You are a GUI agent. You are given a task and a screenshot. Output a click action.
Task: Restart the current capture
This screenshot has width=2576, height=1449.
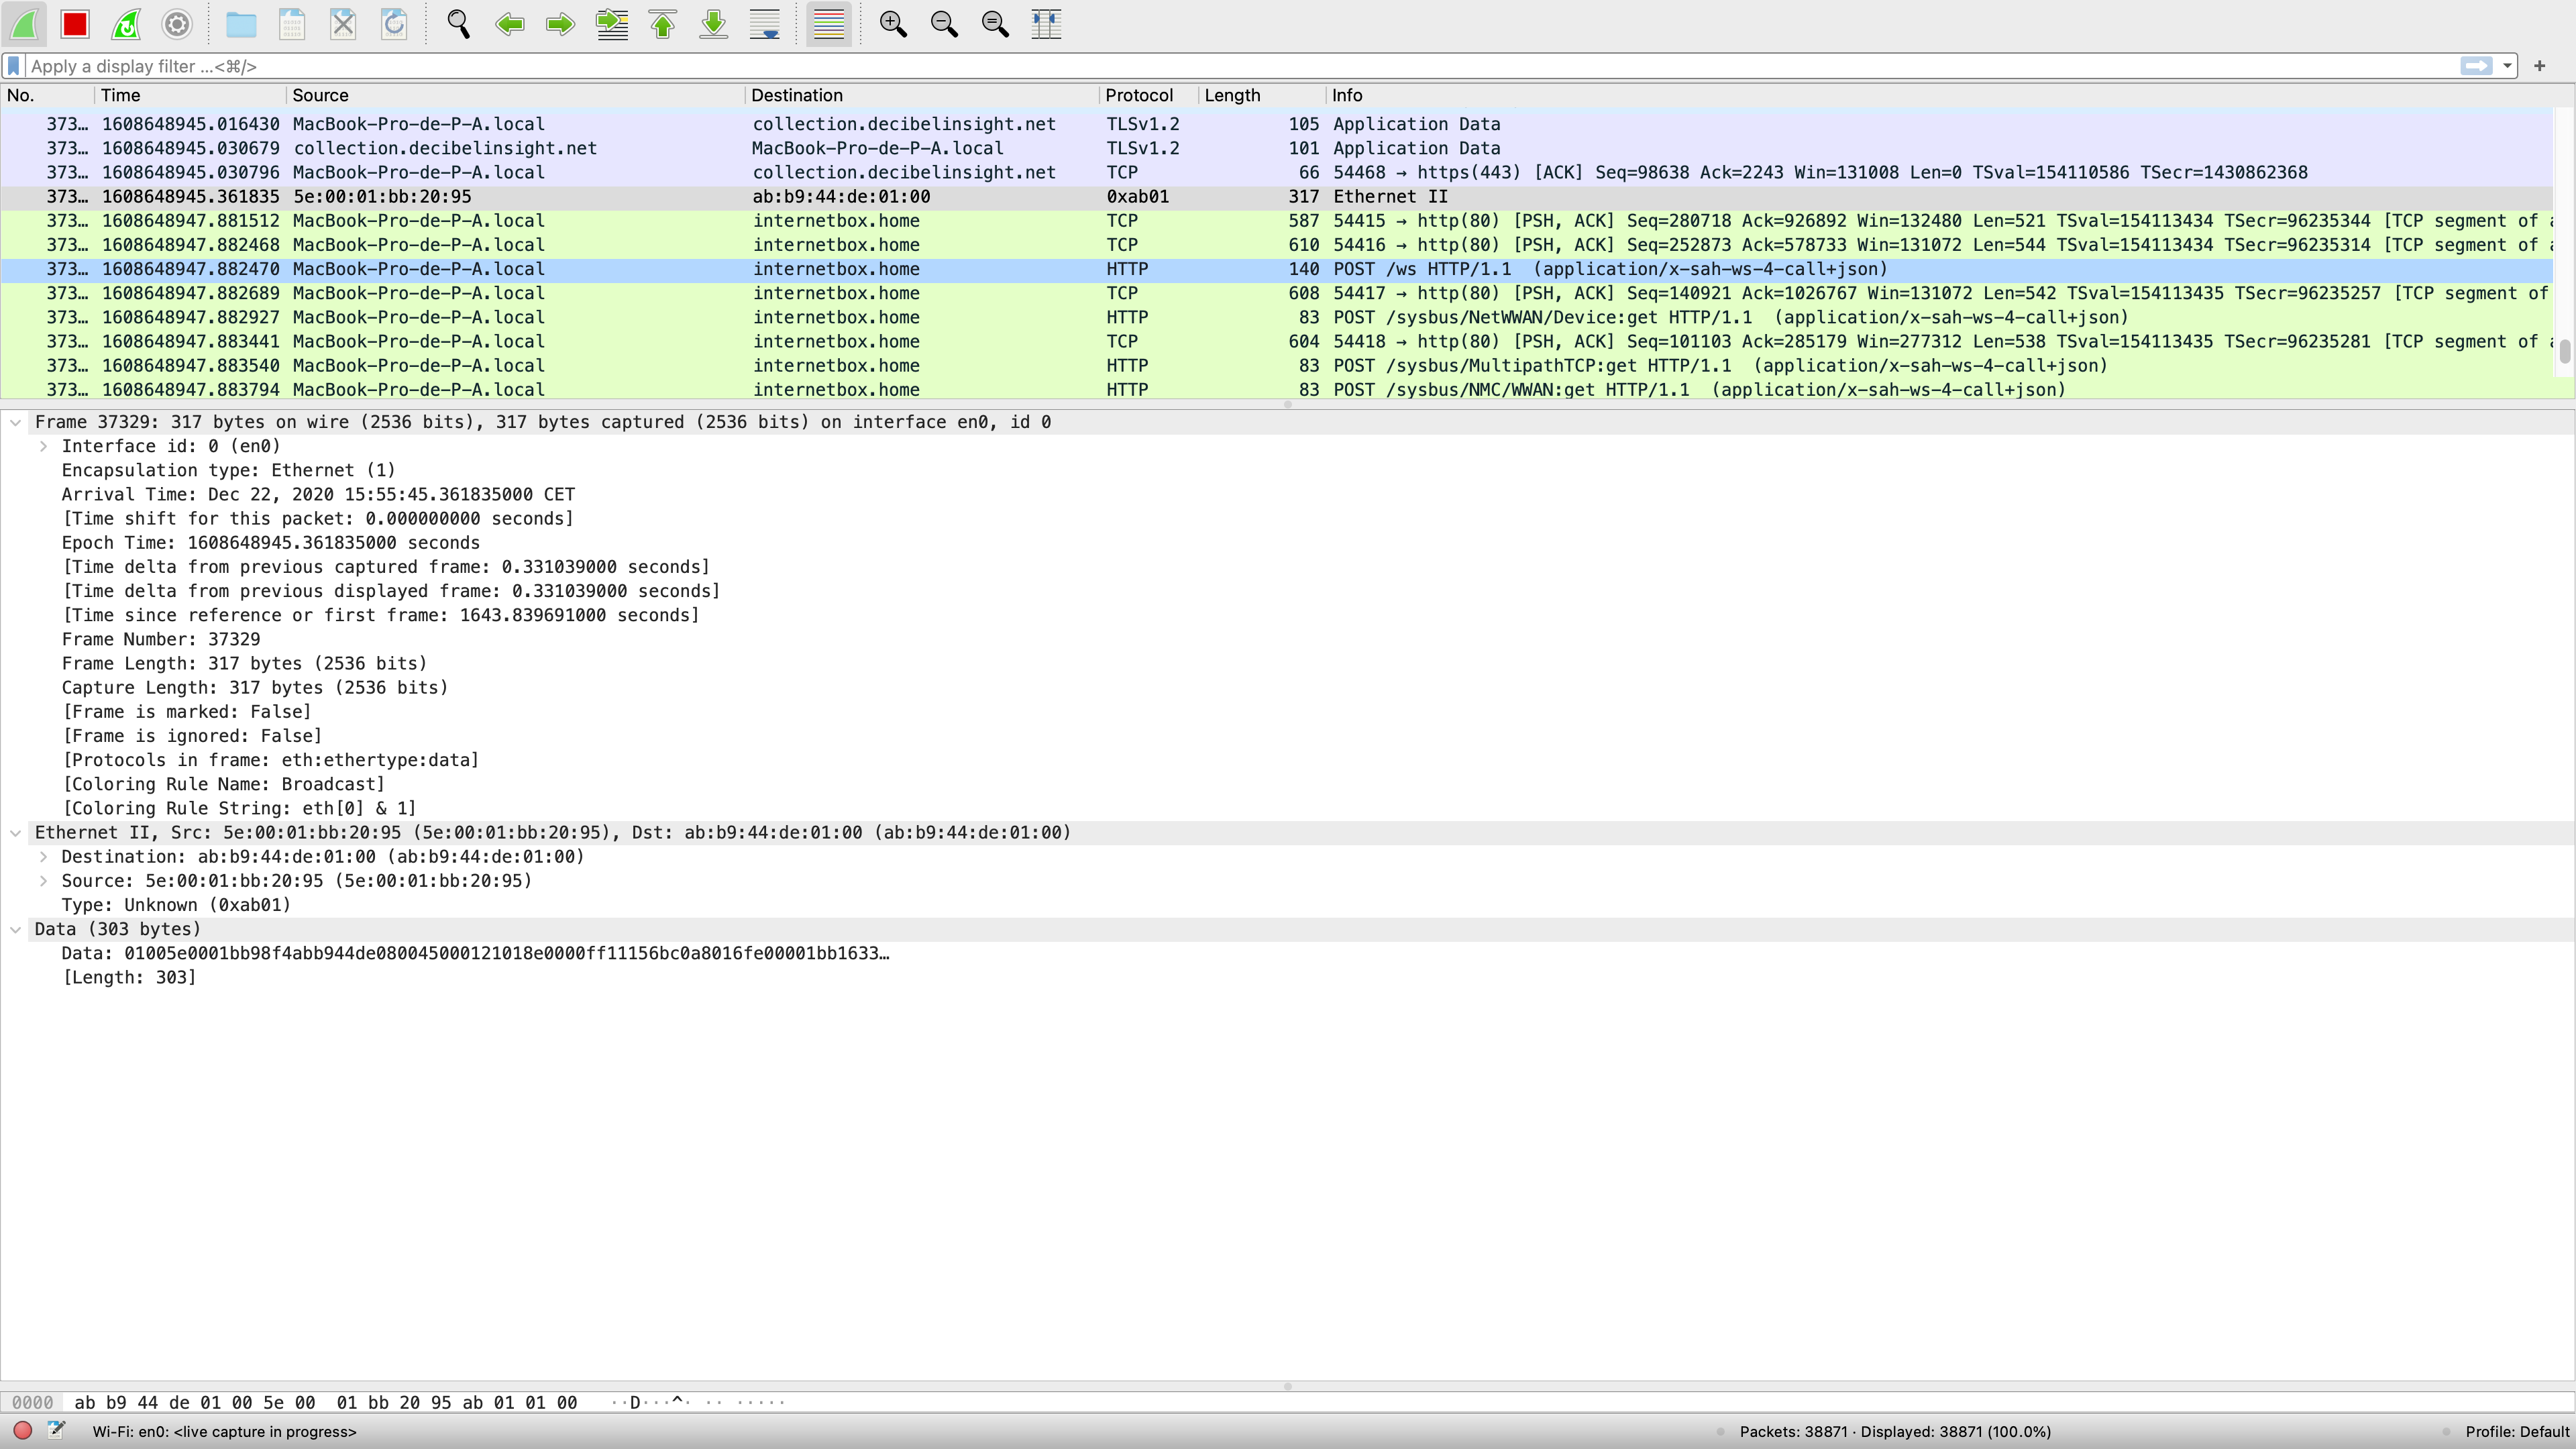pos(126,24)
